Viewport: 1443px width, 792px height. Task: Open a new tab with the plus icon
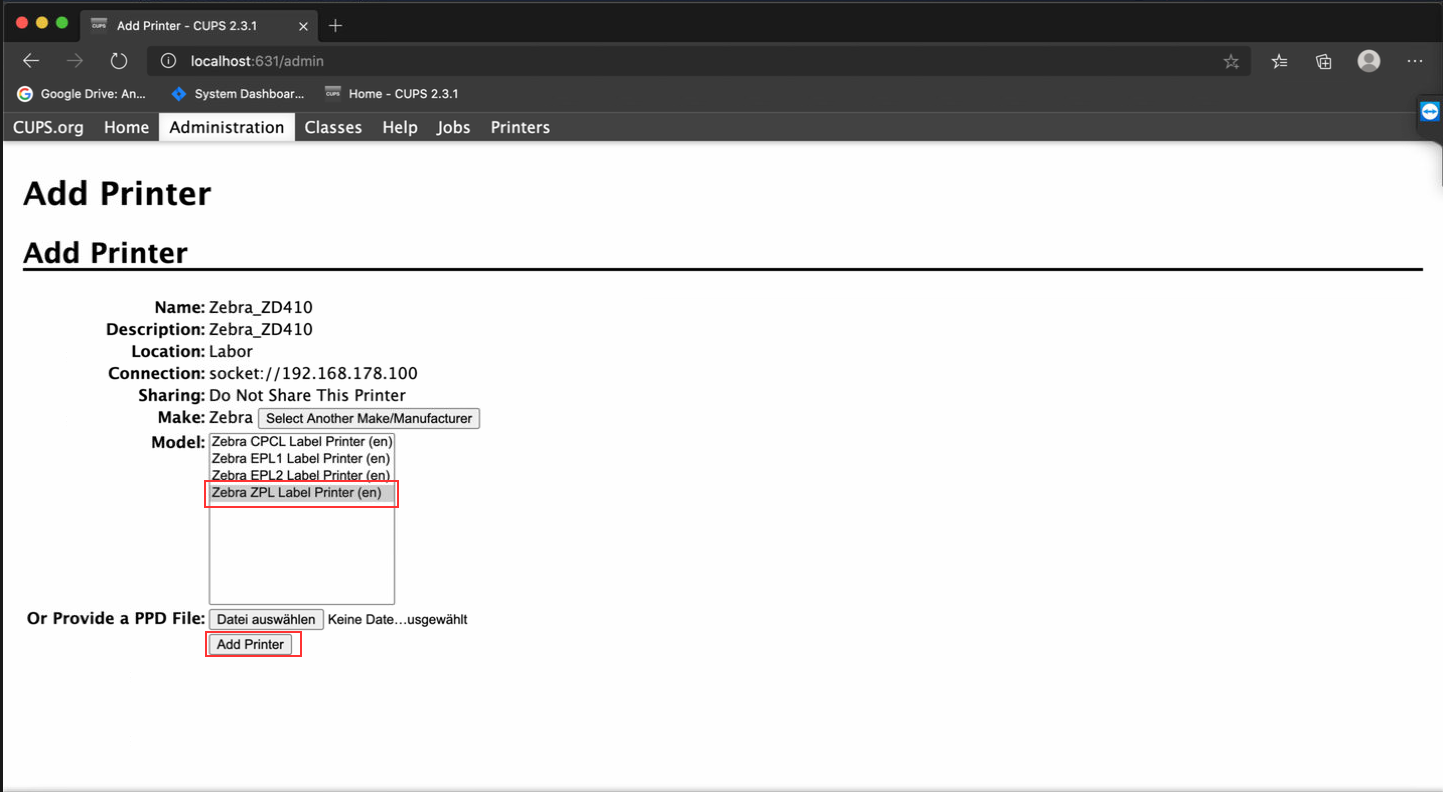coord(335,25)
